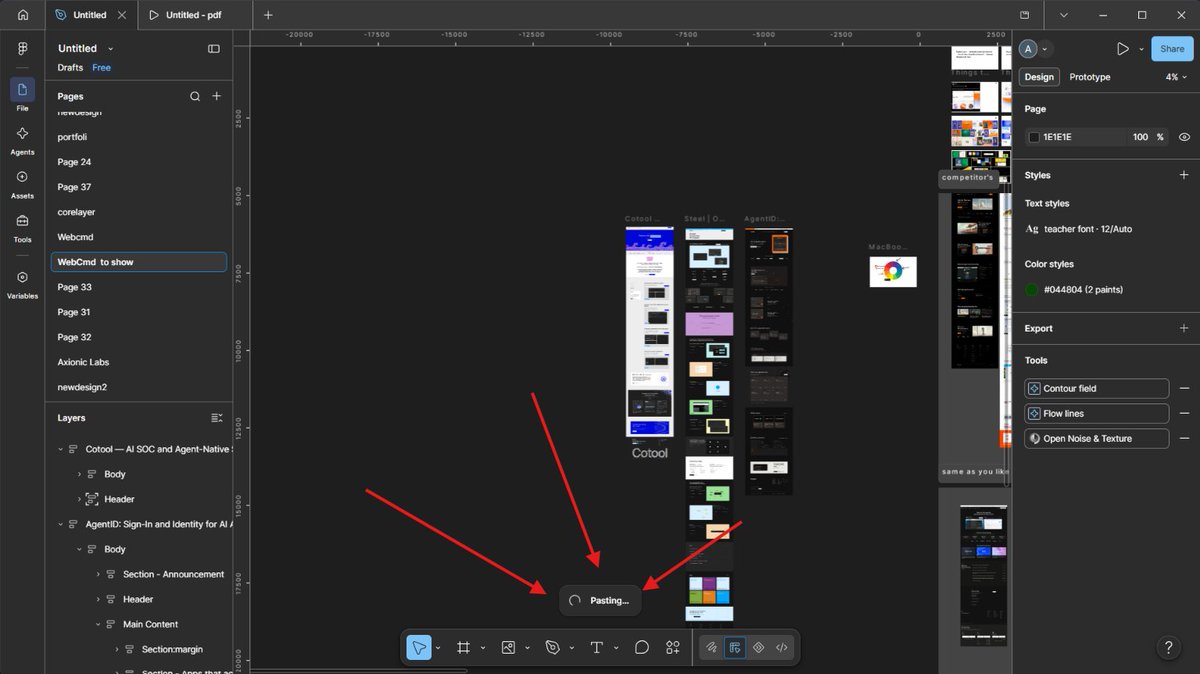Switch to Draw mode in toolbar
1200x674 pixels.
tap(711, 648)
